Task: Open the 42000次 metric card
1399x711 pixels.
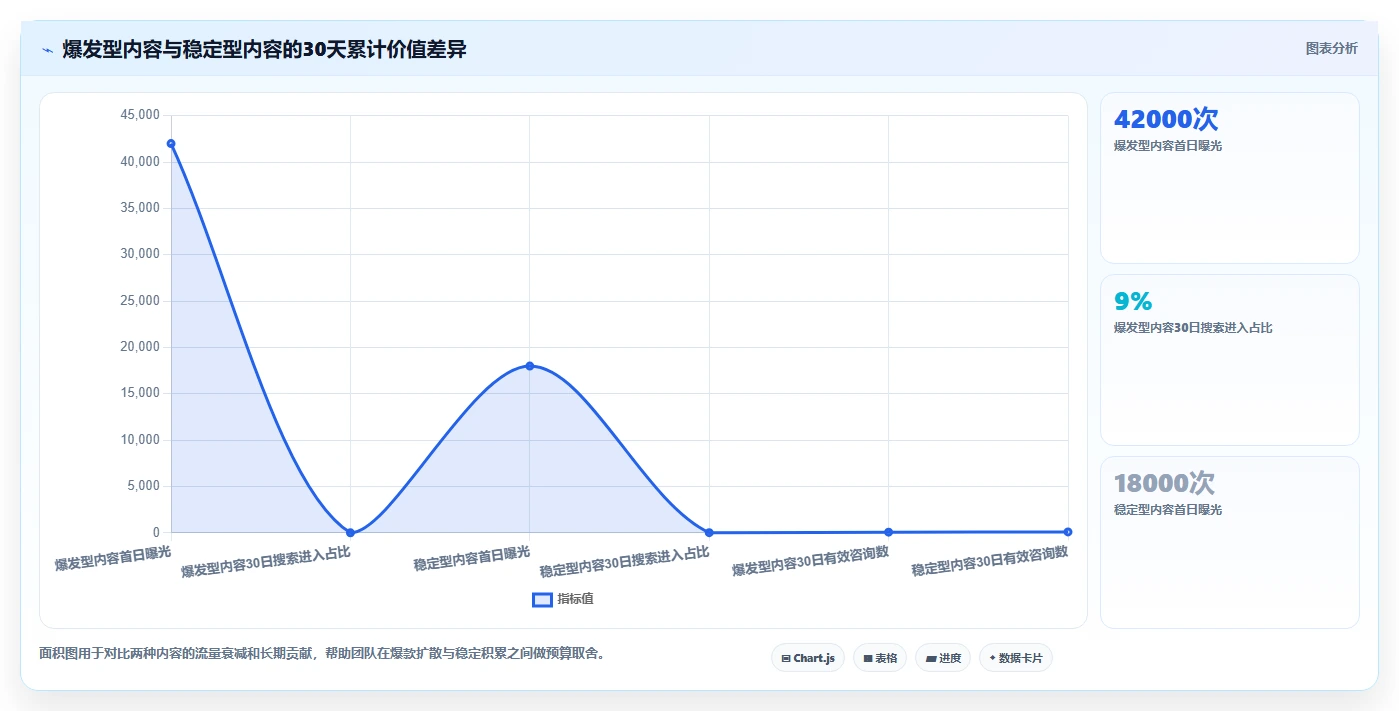Action: [x=1230, y=178]
